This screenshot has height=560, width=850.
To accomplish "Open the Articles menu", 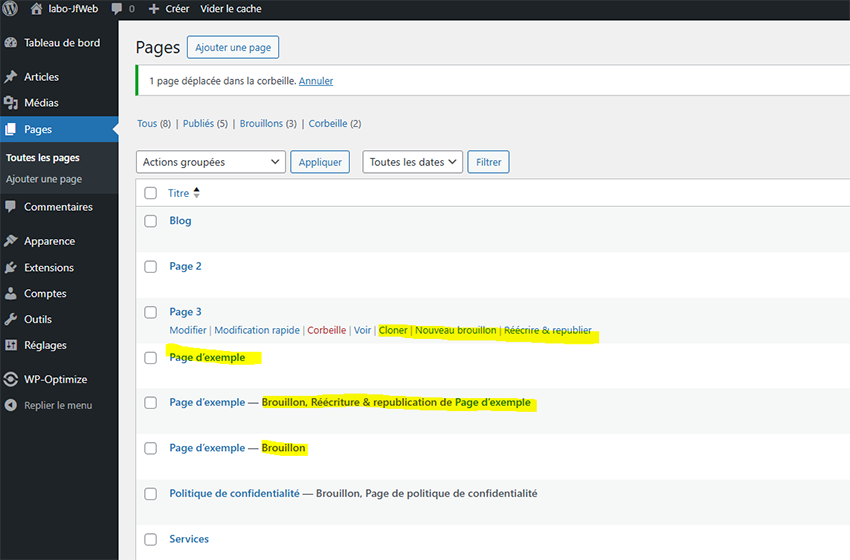I will 59,77.
